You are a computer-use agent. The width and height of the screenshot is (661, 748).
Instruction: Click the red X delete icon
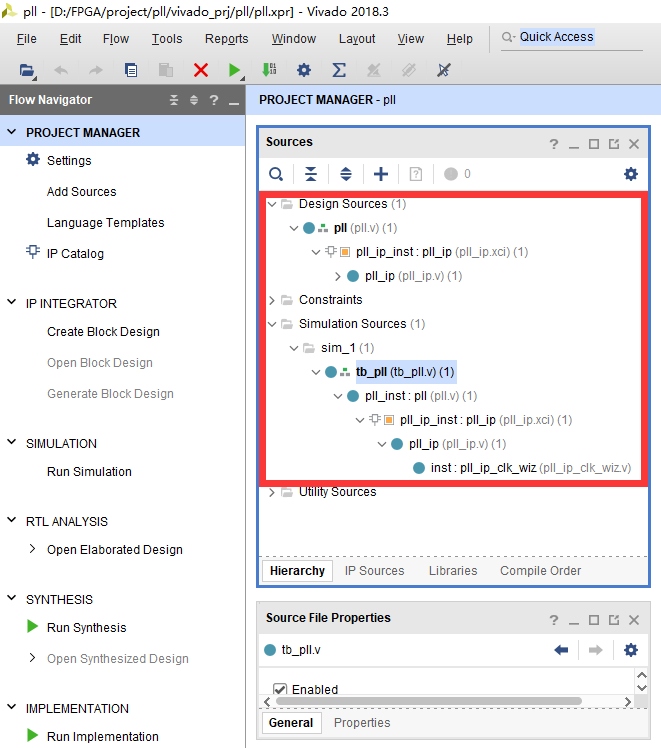(201, 70)
